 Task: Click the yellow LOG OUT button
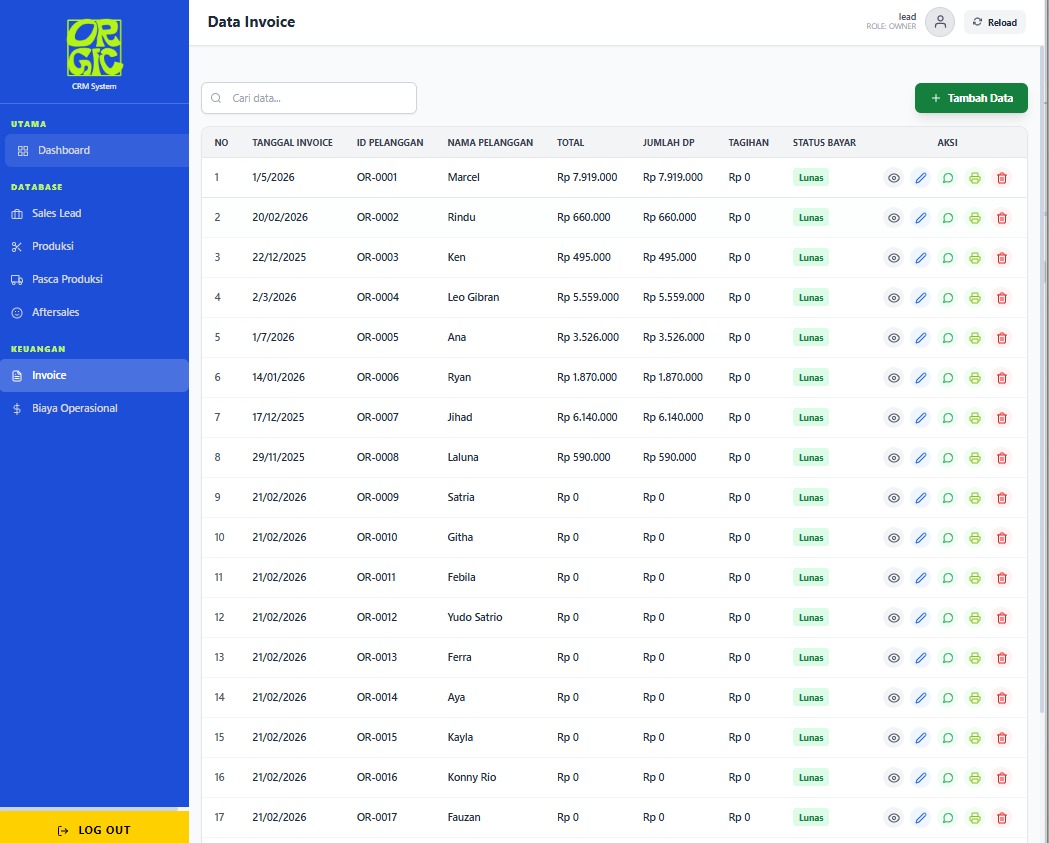(x=94, y=829)
